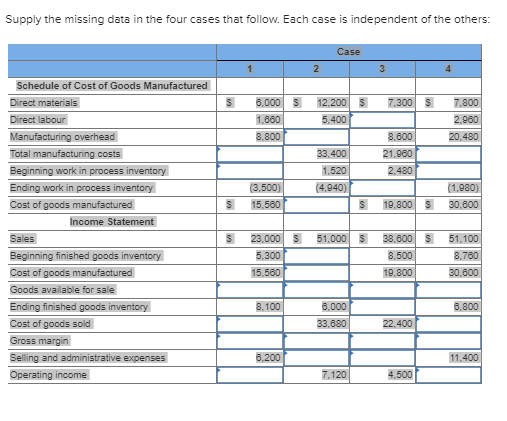This screenshot has height=421, width=507.
Task: Click Case 3 Ending finished goods inventory input
Action: point(382,307)
